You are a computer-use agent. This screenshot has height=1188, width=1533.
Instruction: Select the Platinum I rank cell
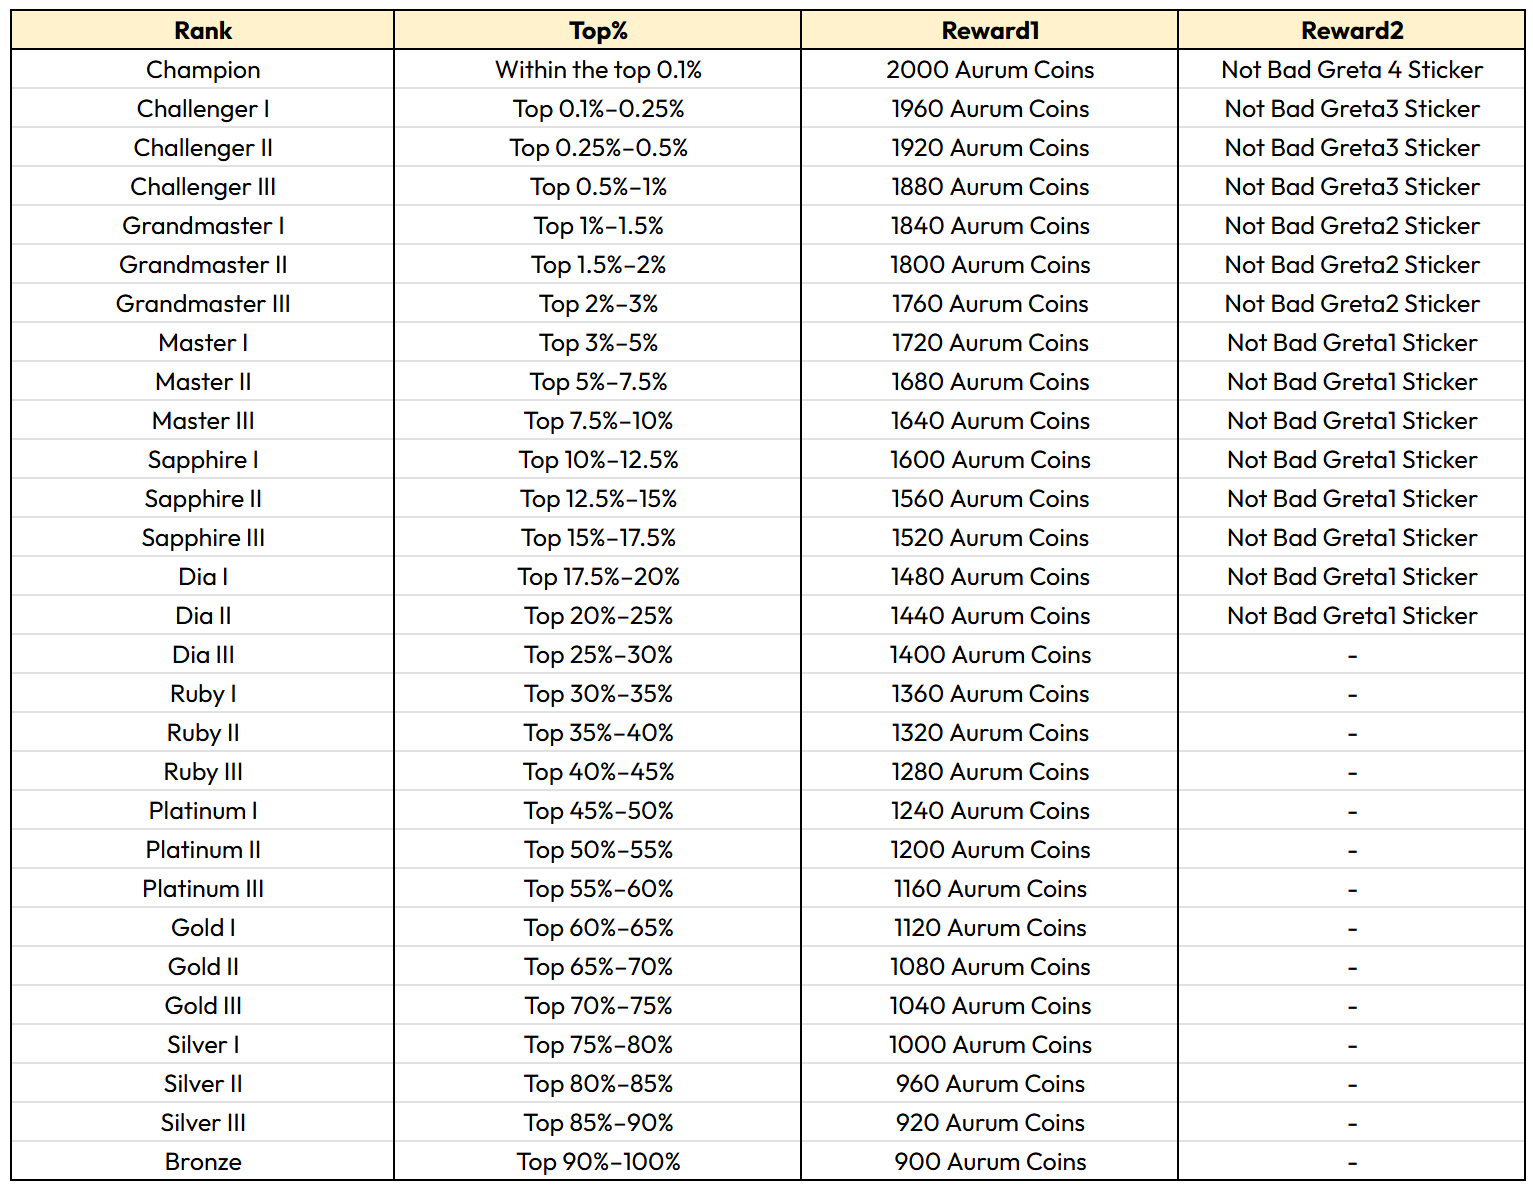pos(203,810)
